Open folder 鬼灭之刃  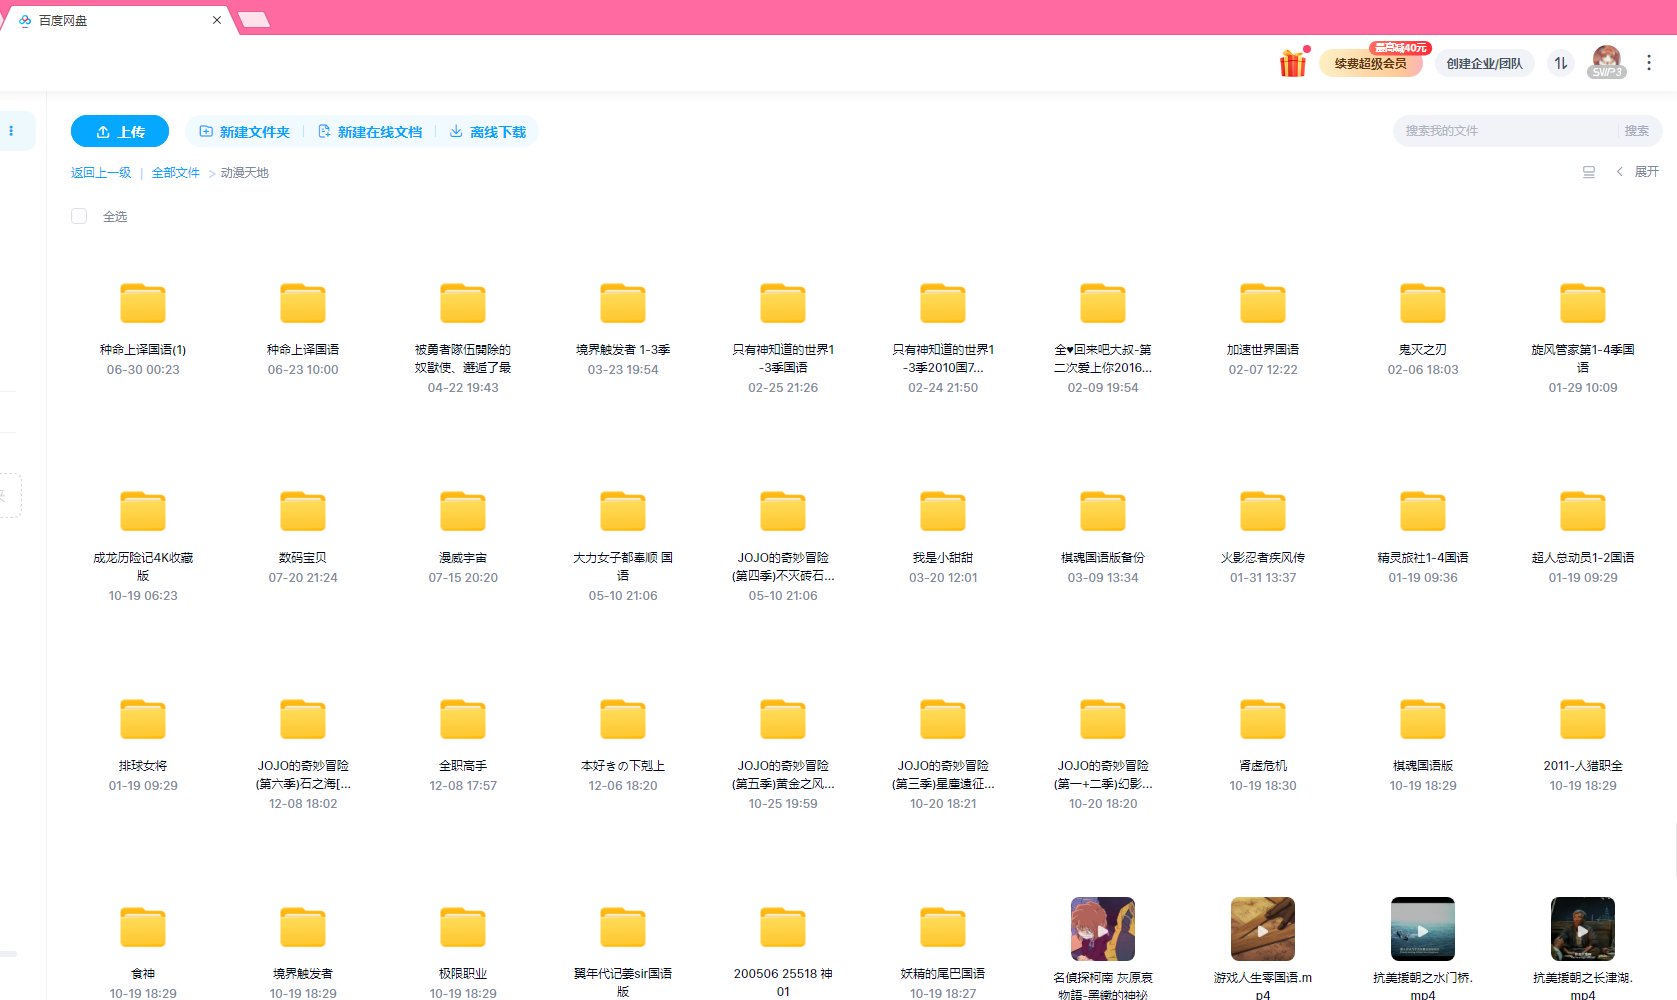pyautogui.click(x=1423, y=304)
